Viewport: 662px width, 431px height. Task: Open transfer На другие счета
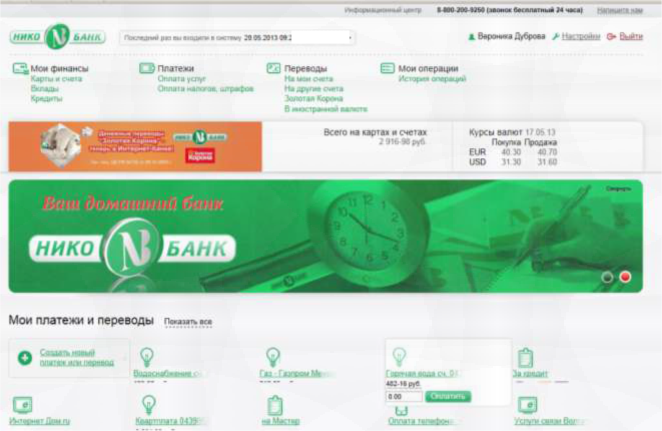(314, 89)
